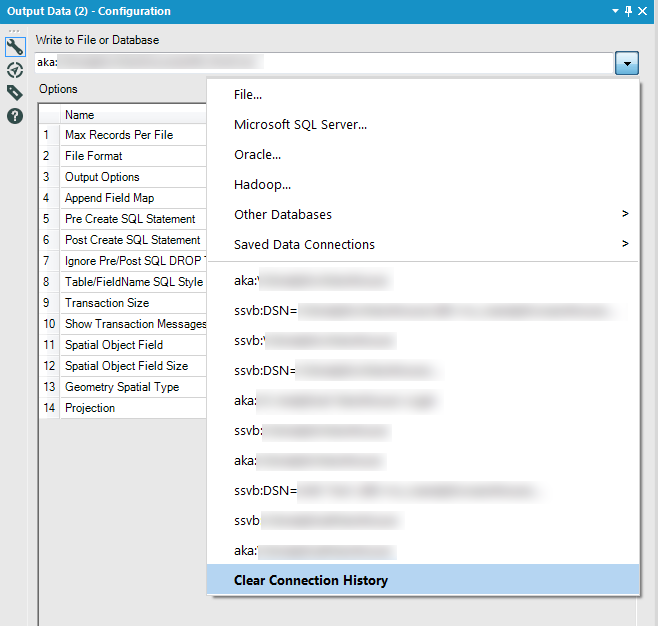Close the Configuration panel
Image resolution: width=658 pixels, height=626 pixels.
point(642,11)
